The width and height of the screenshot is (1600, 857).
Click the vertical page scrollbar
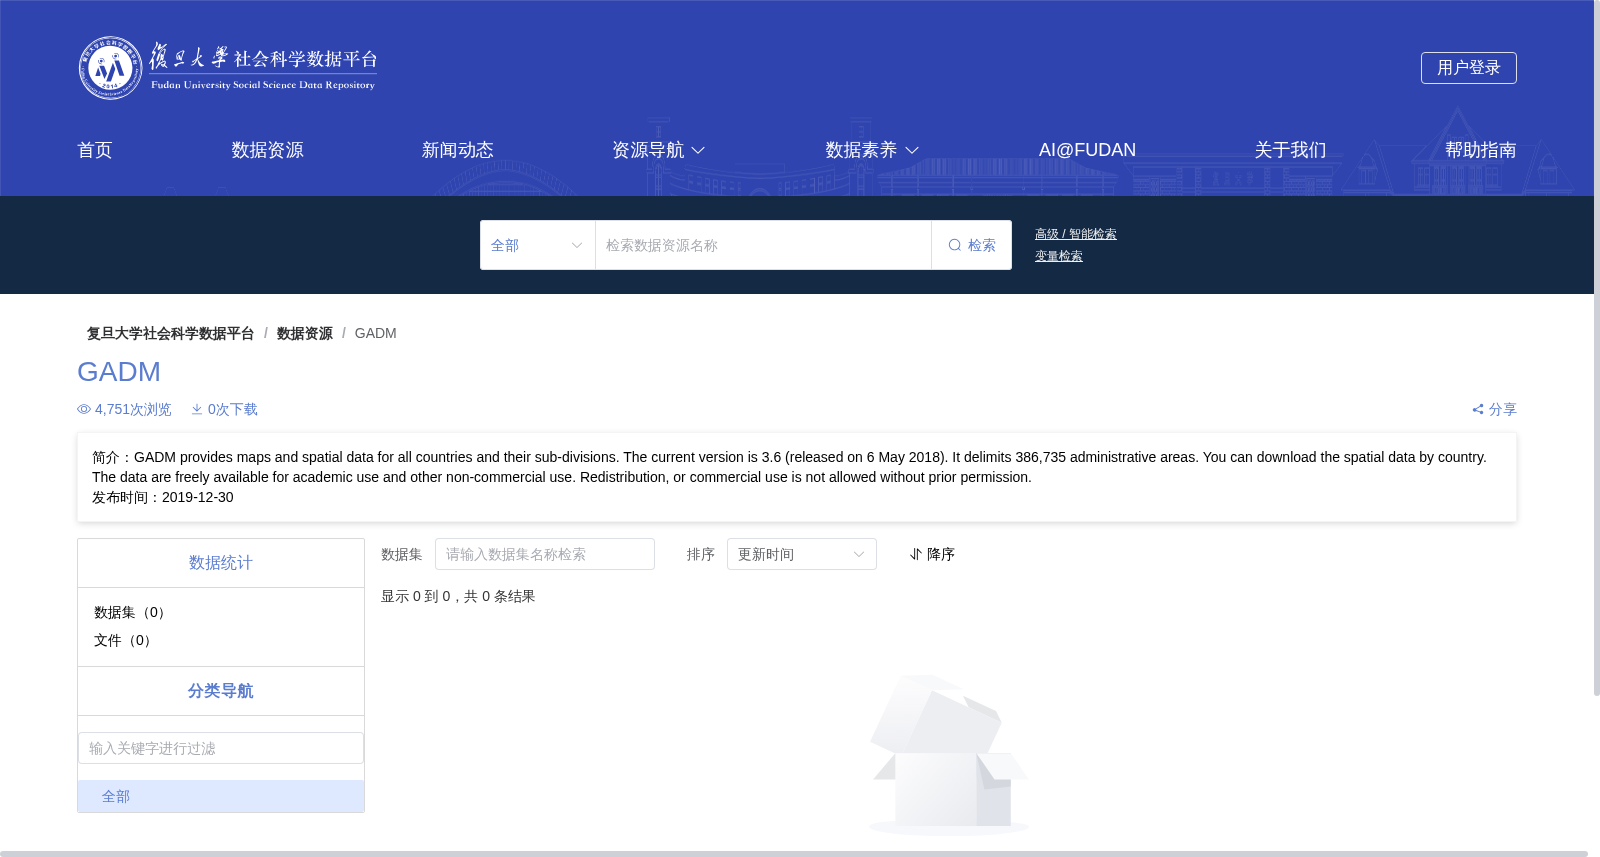(1597, 348)
